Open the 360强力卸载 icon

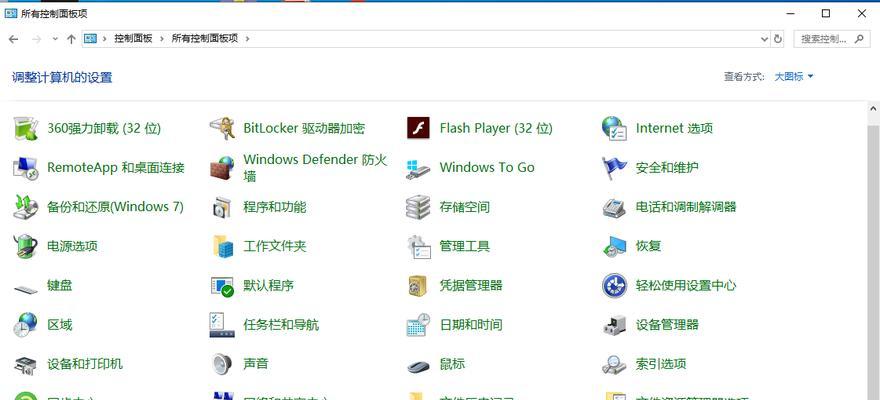coord(25,128)
